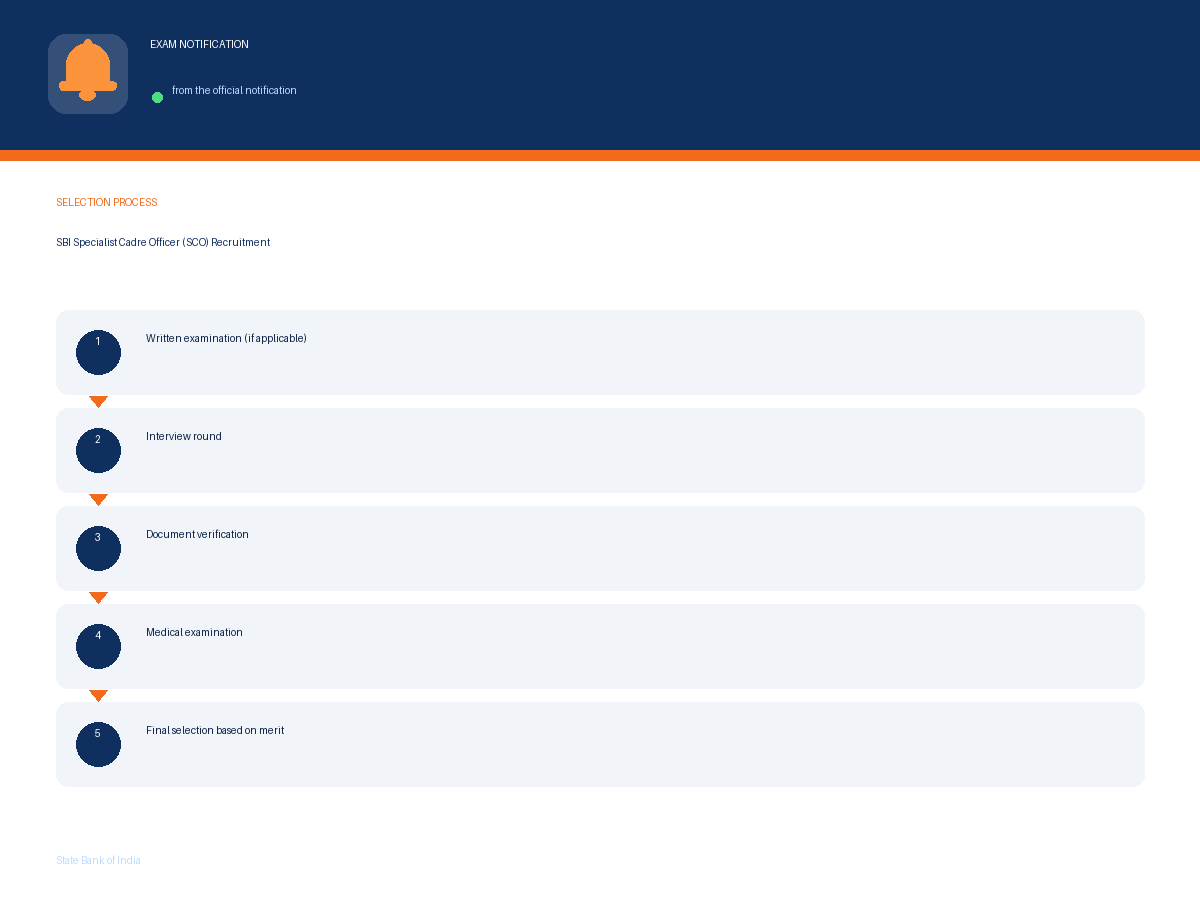Select step 2 number circle

(x=98, y=450)
